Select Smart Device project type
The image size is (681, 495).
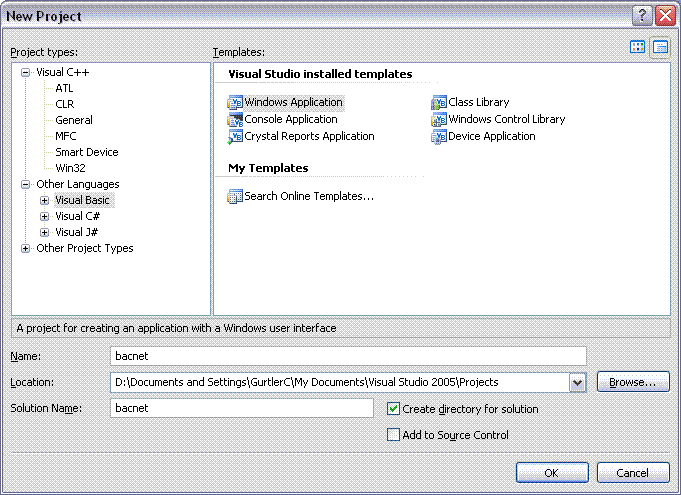87,152
